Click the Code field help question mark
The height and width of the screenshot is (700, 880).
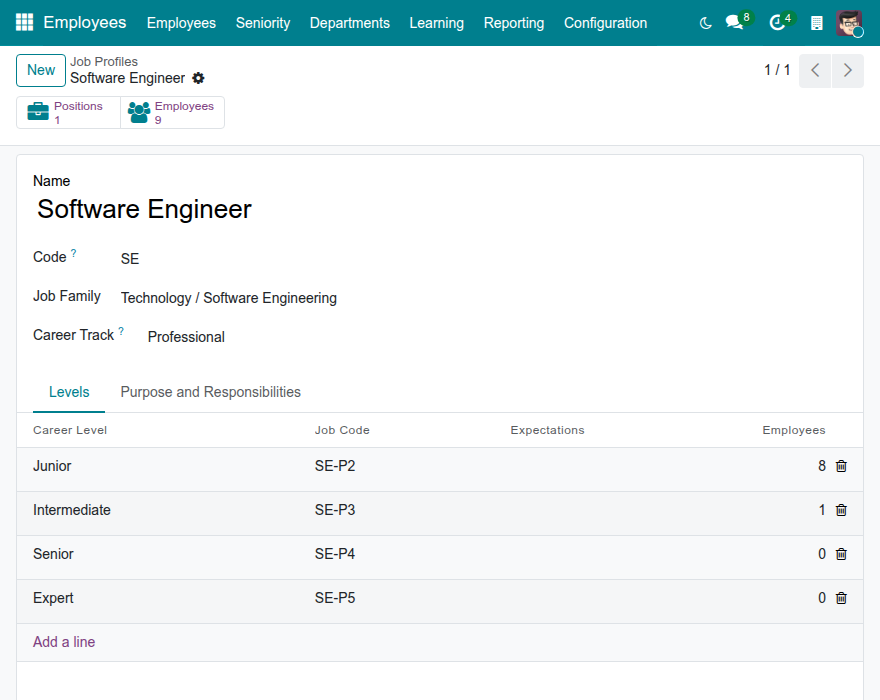pos(74,253)
